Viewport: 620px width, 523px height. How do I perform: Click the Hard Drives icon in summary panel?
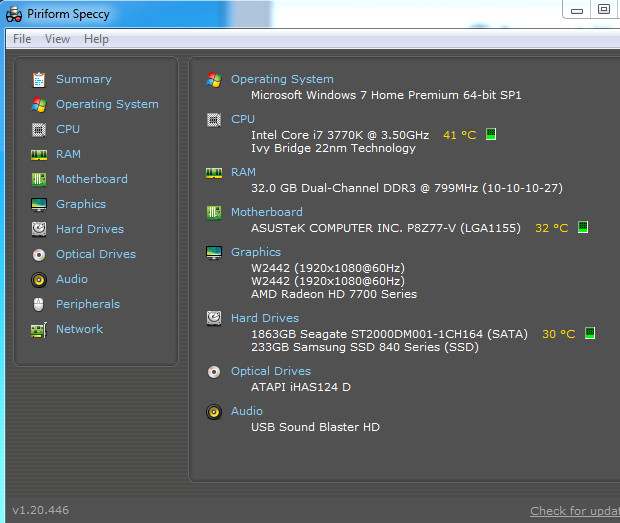coord(214,318)
